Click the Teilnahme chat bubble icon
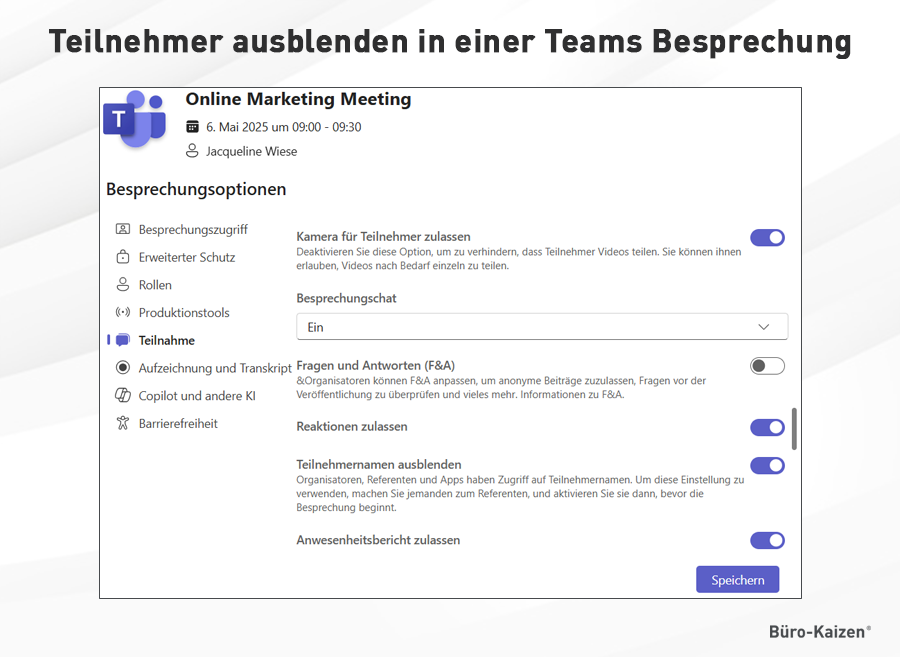 pyautogui.click(x=123, y=340)
